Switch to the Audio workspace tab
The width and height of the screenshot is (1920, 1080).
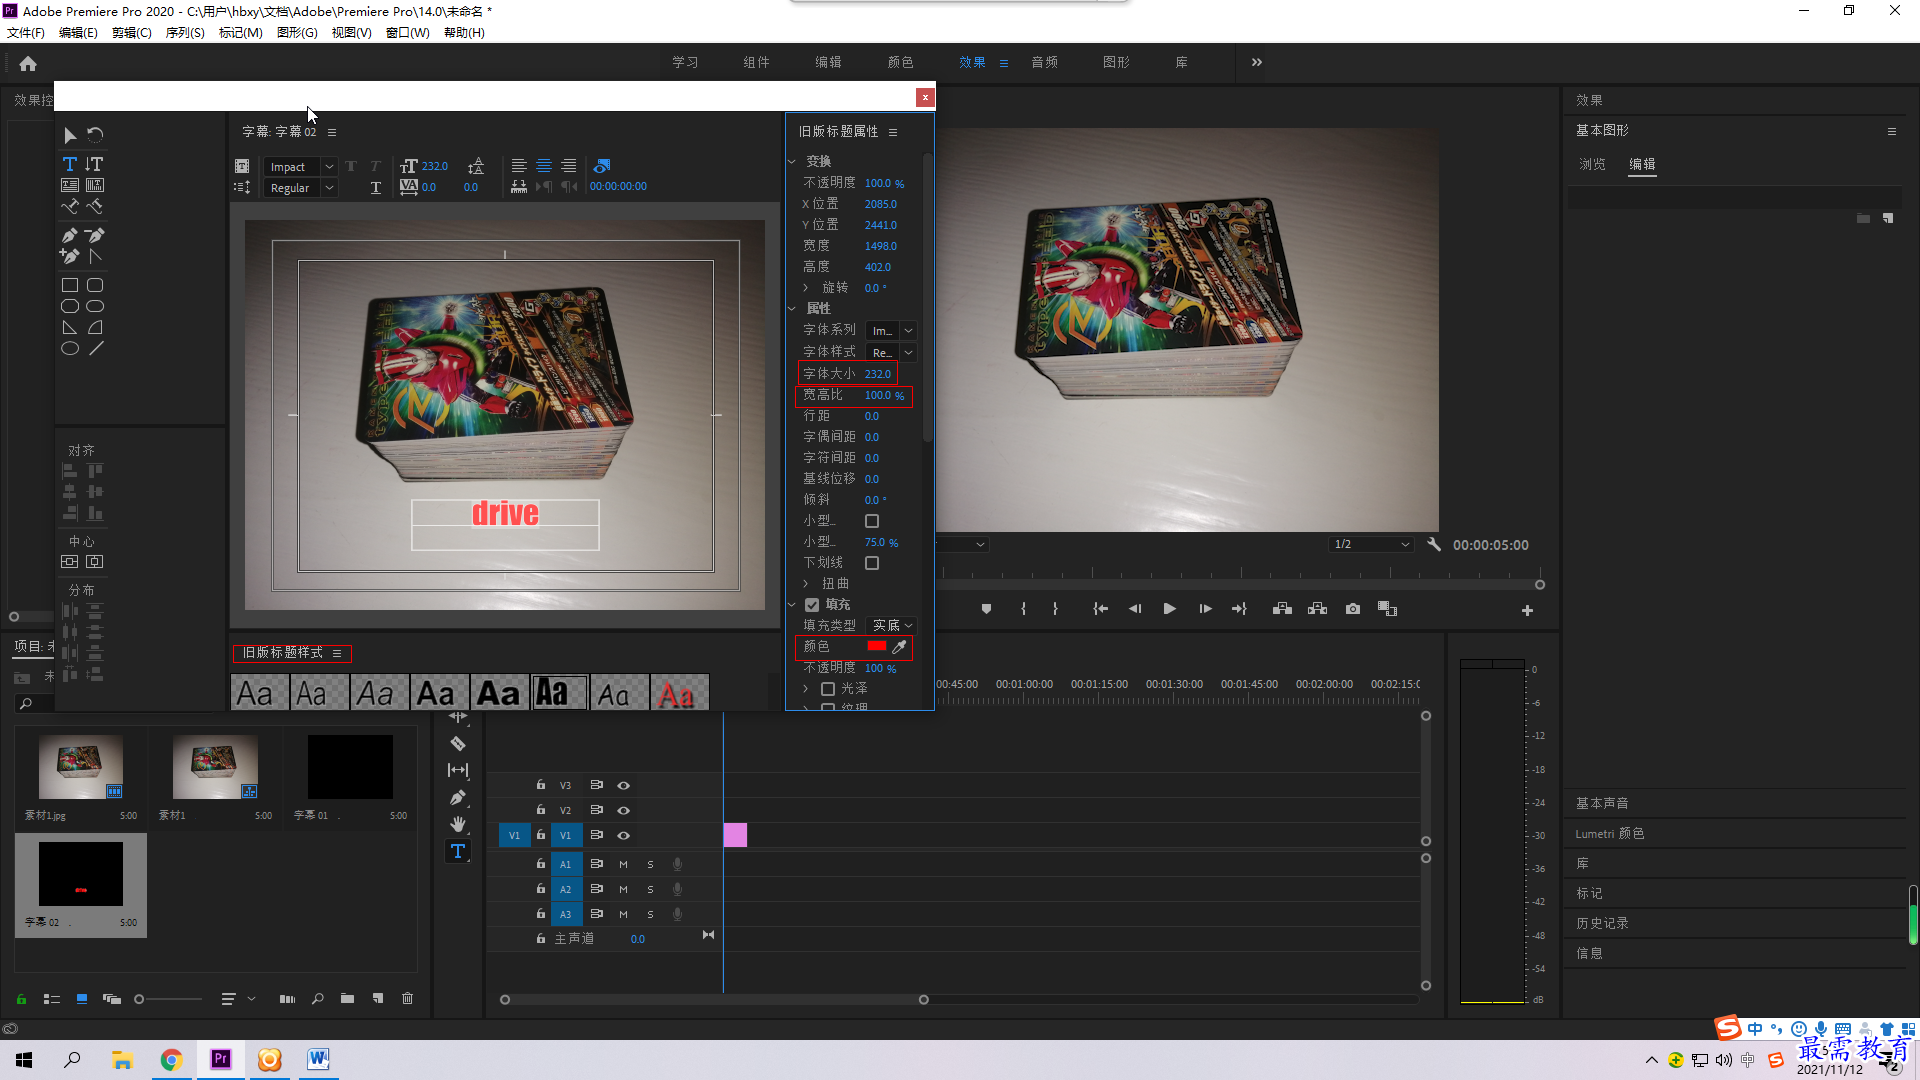click(x=1045, y=62)
